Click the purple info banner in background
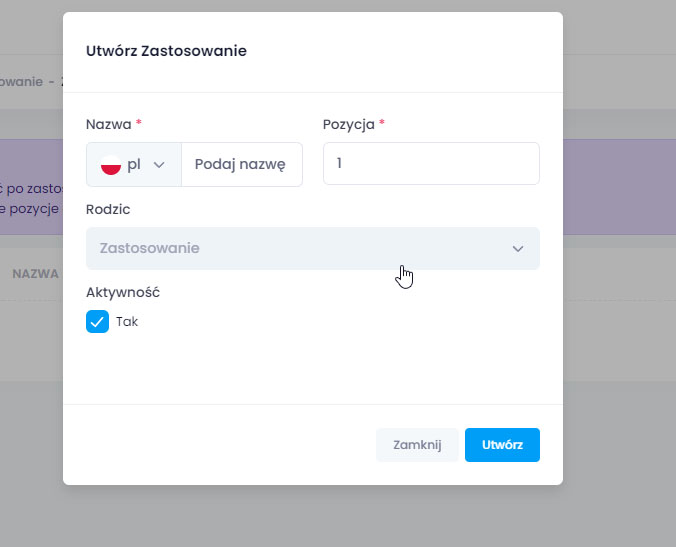Image resolution: width=676 pixels, height=547 pixels. click(x=30, y=187)
